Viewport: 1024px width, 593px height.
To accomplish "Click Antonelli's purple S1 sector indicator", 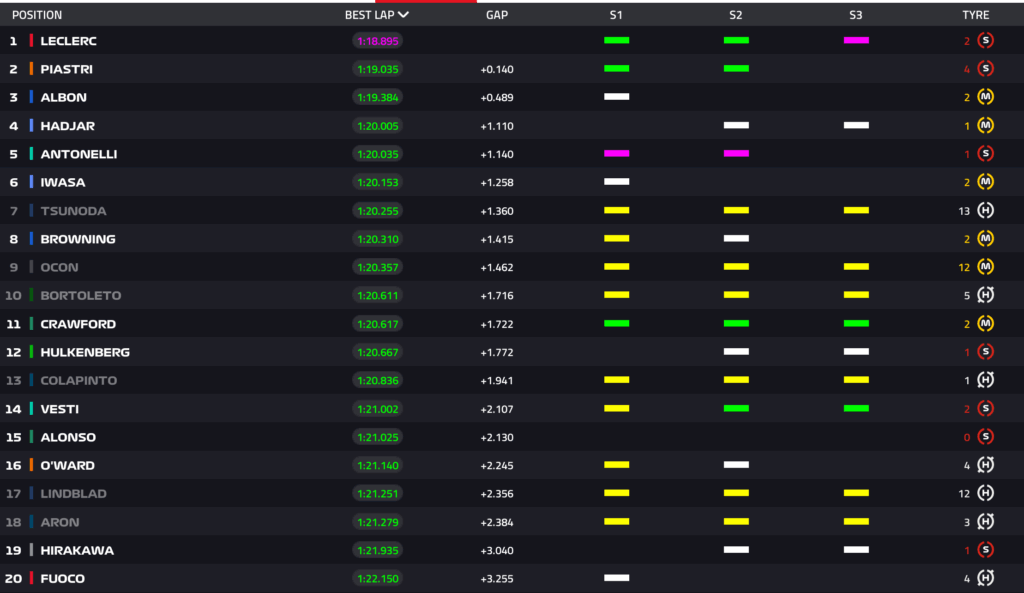I will point(616,153).
